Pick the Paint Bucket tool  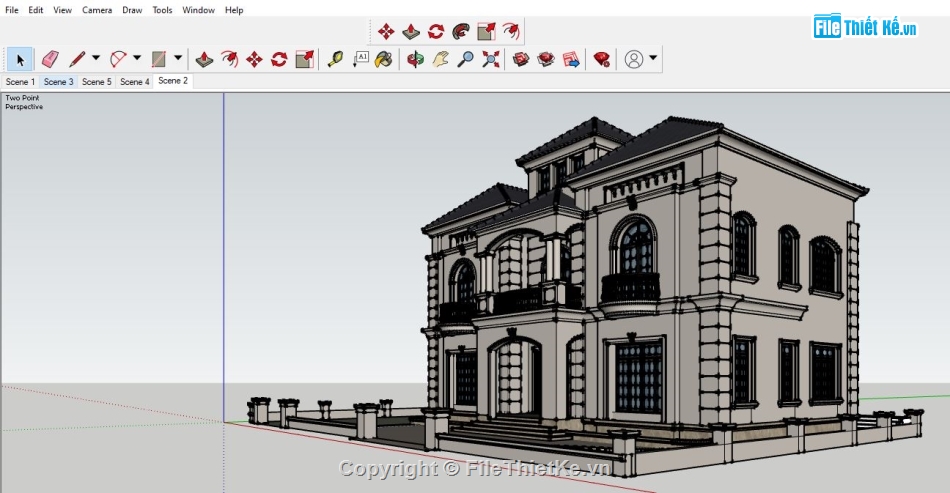coord(384,59)
